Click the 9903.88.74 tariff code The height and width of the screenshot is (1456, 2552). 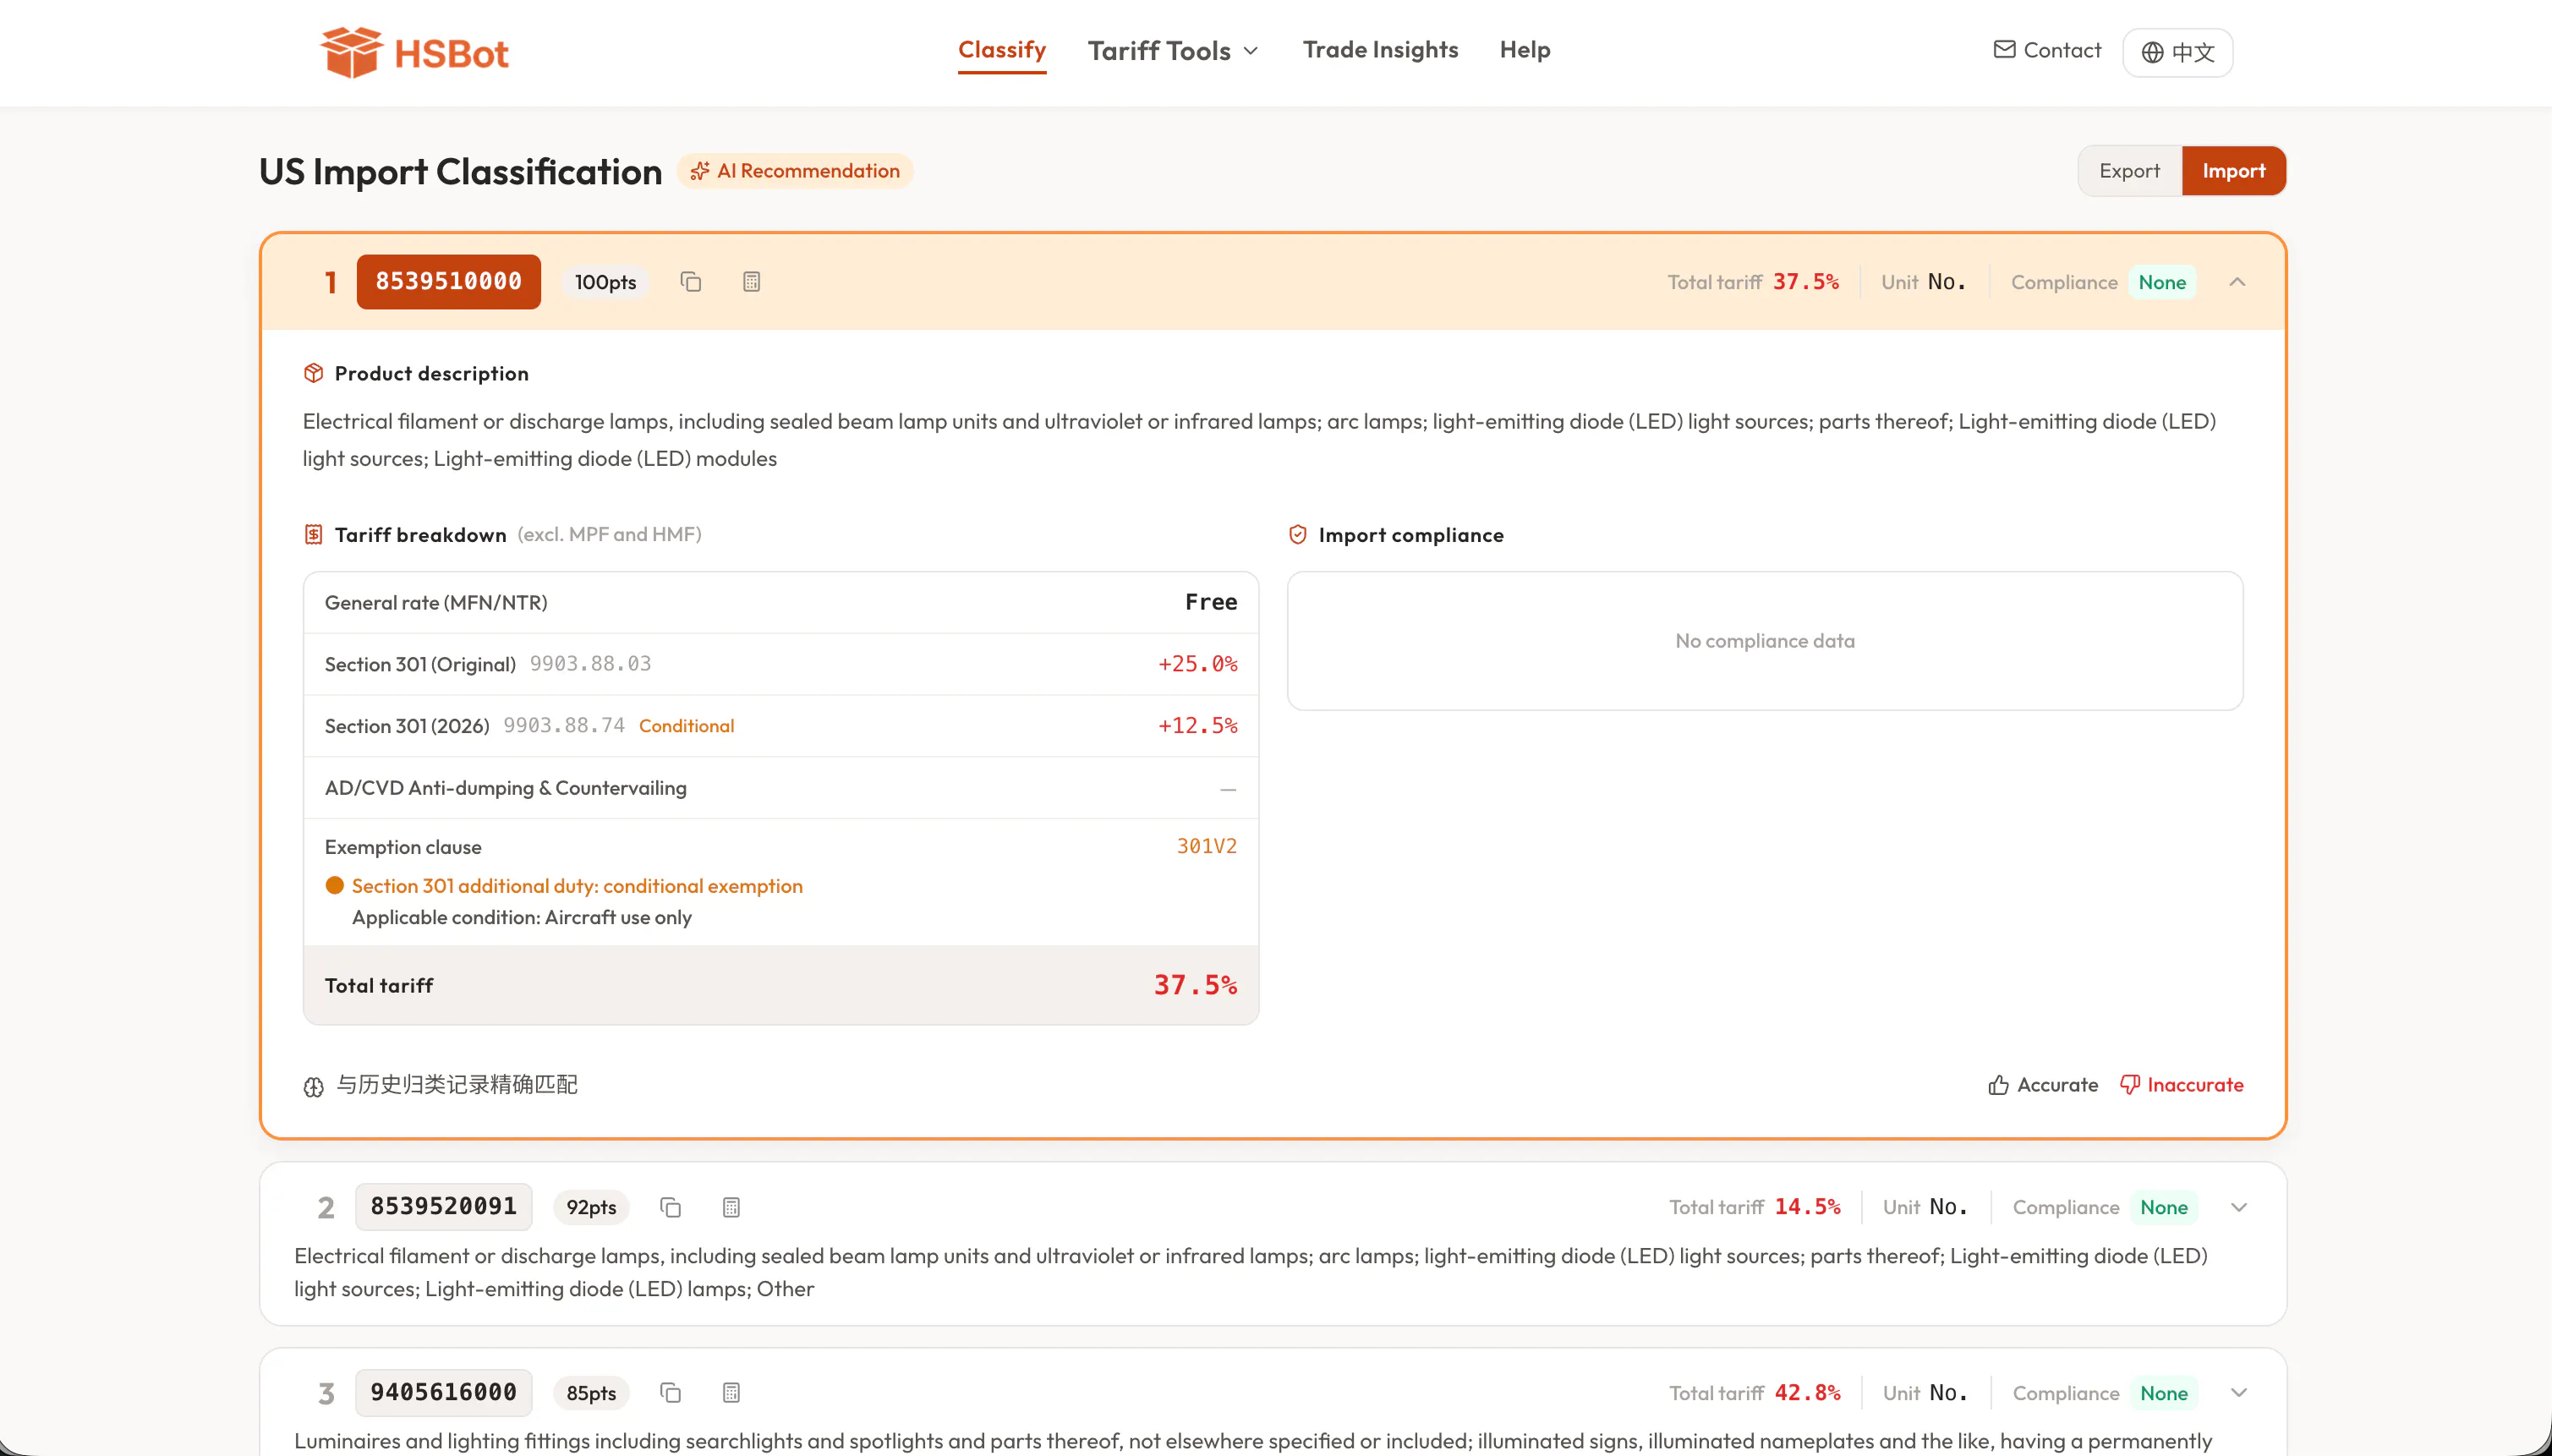pos(564,726)
